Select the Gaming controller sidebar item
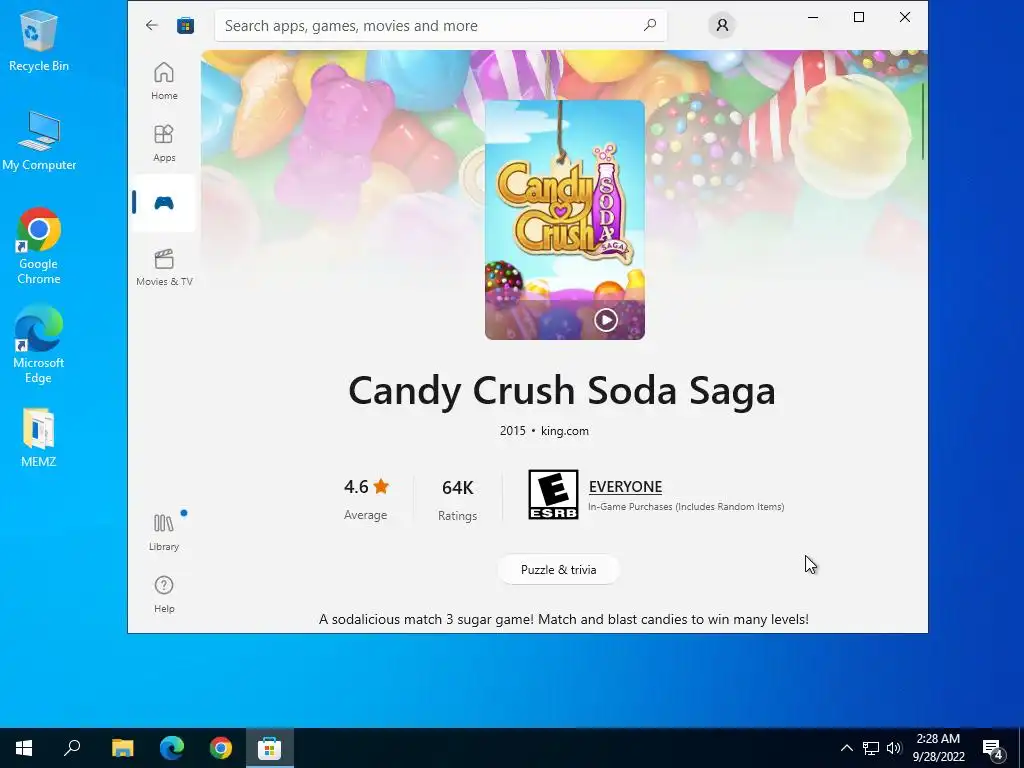This screenshot has width=1024, height=768. (164, 203)
